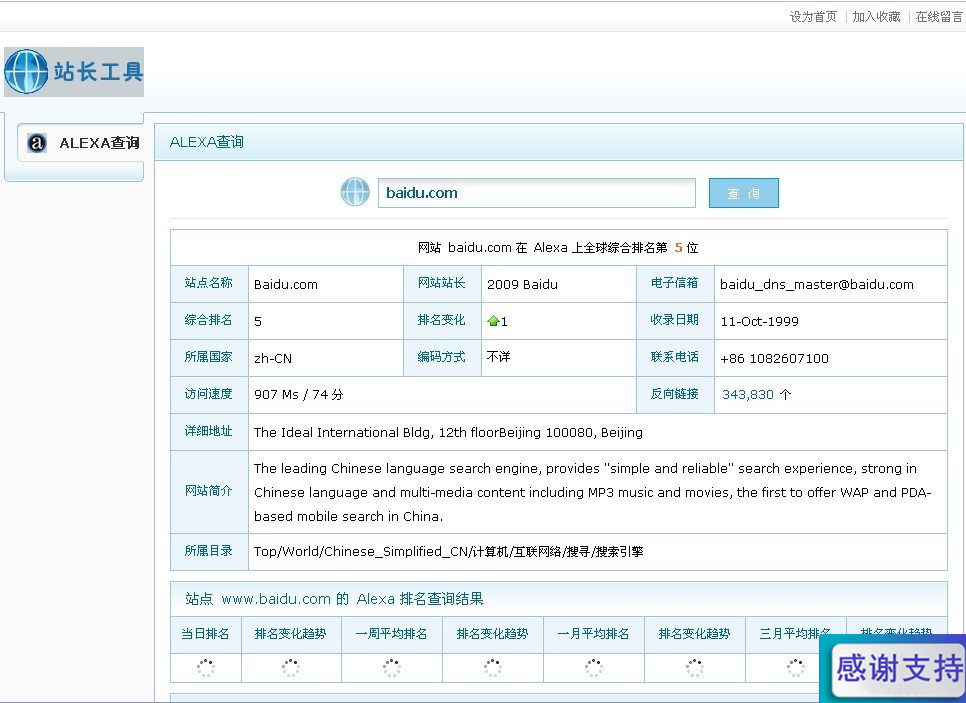966x703 pixels.
Task: Click the domain input field containing baidu.com
Action: tap(537, 193)
